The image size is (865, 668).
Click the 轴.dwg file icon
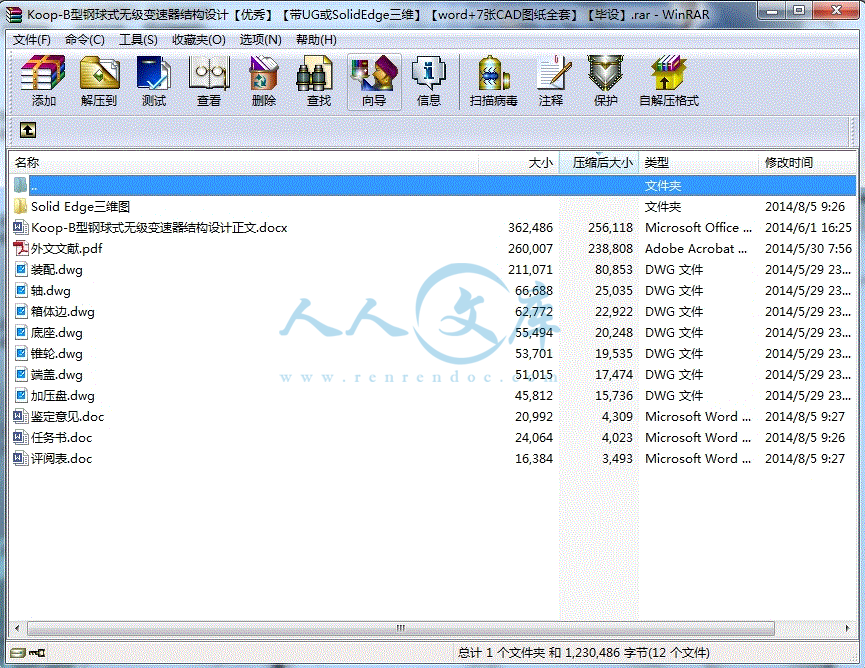(x=20, y=290)
